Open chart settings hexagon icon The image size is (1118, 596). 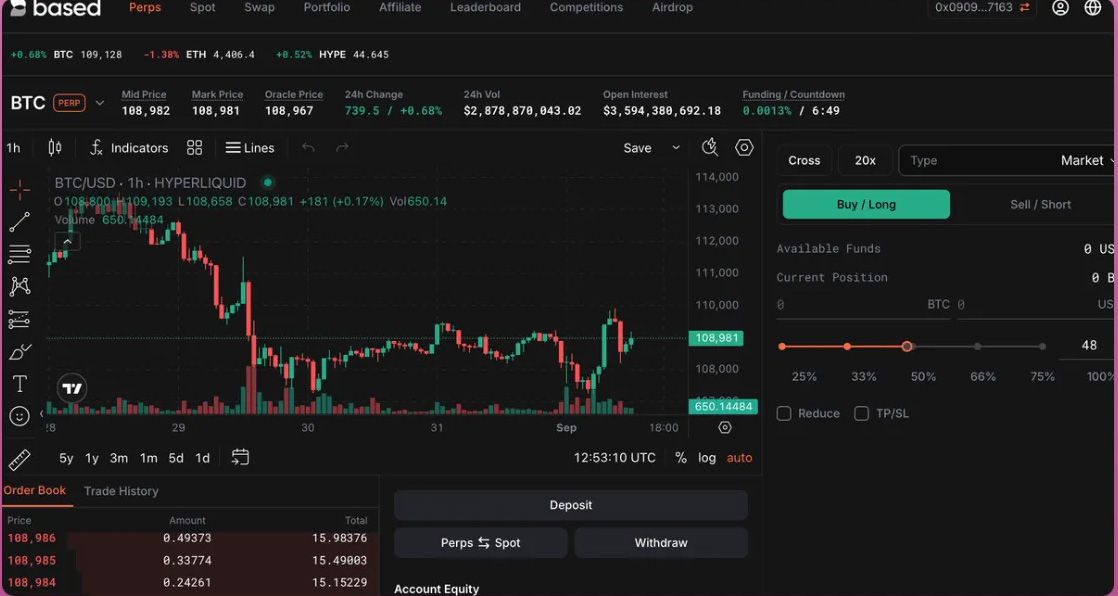pyautogui.click(x=744, y=148)
